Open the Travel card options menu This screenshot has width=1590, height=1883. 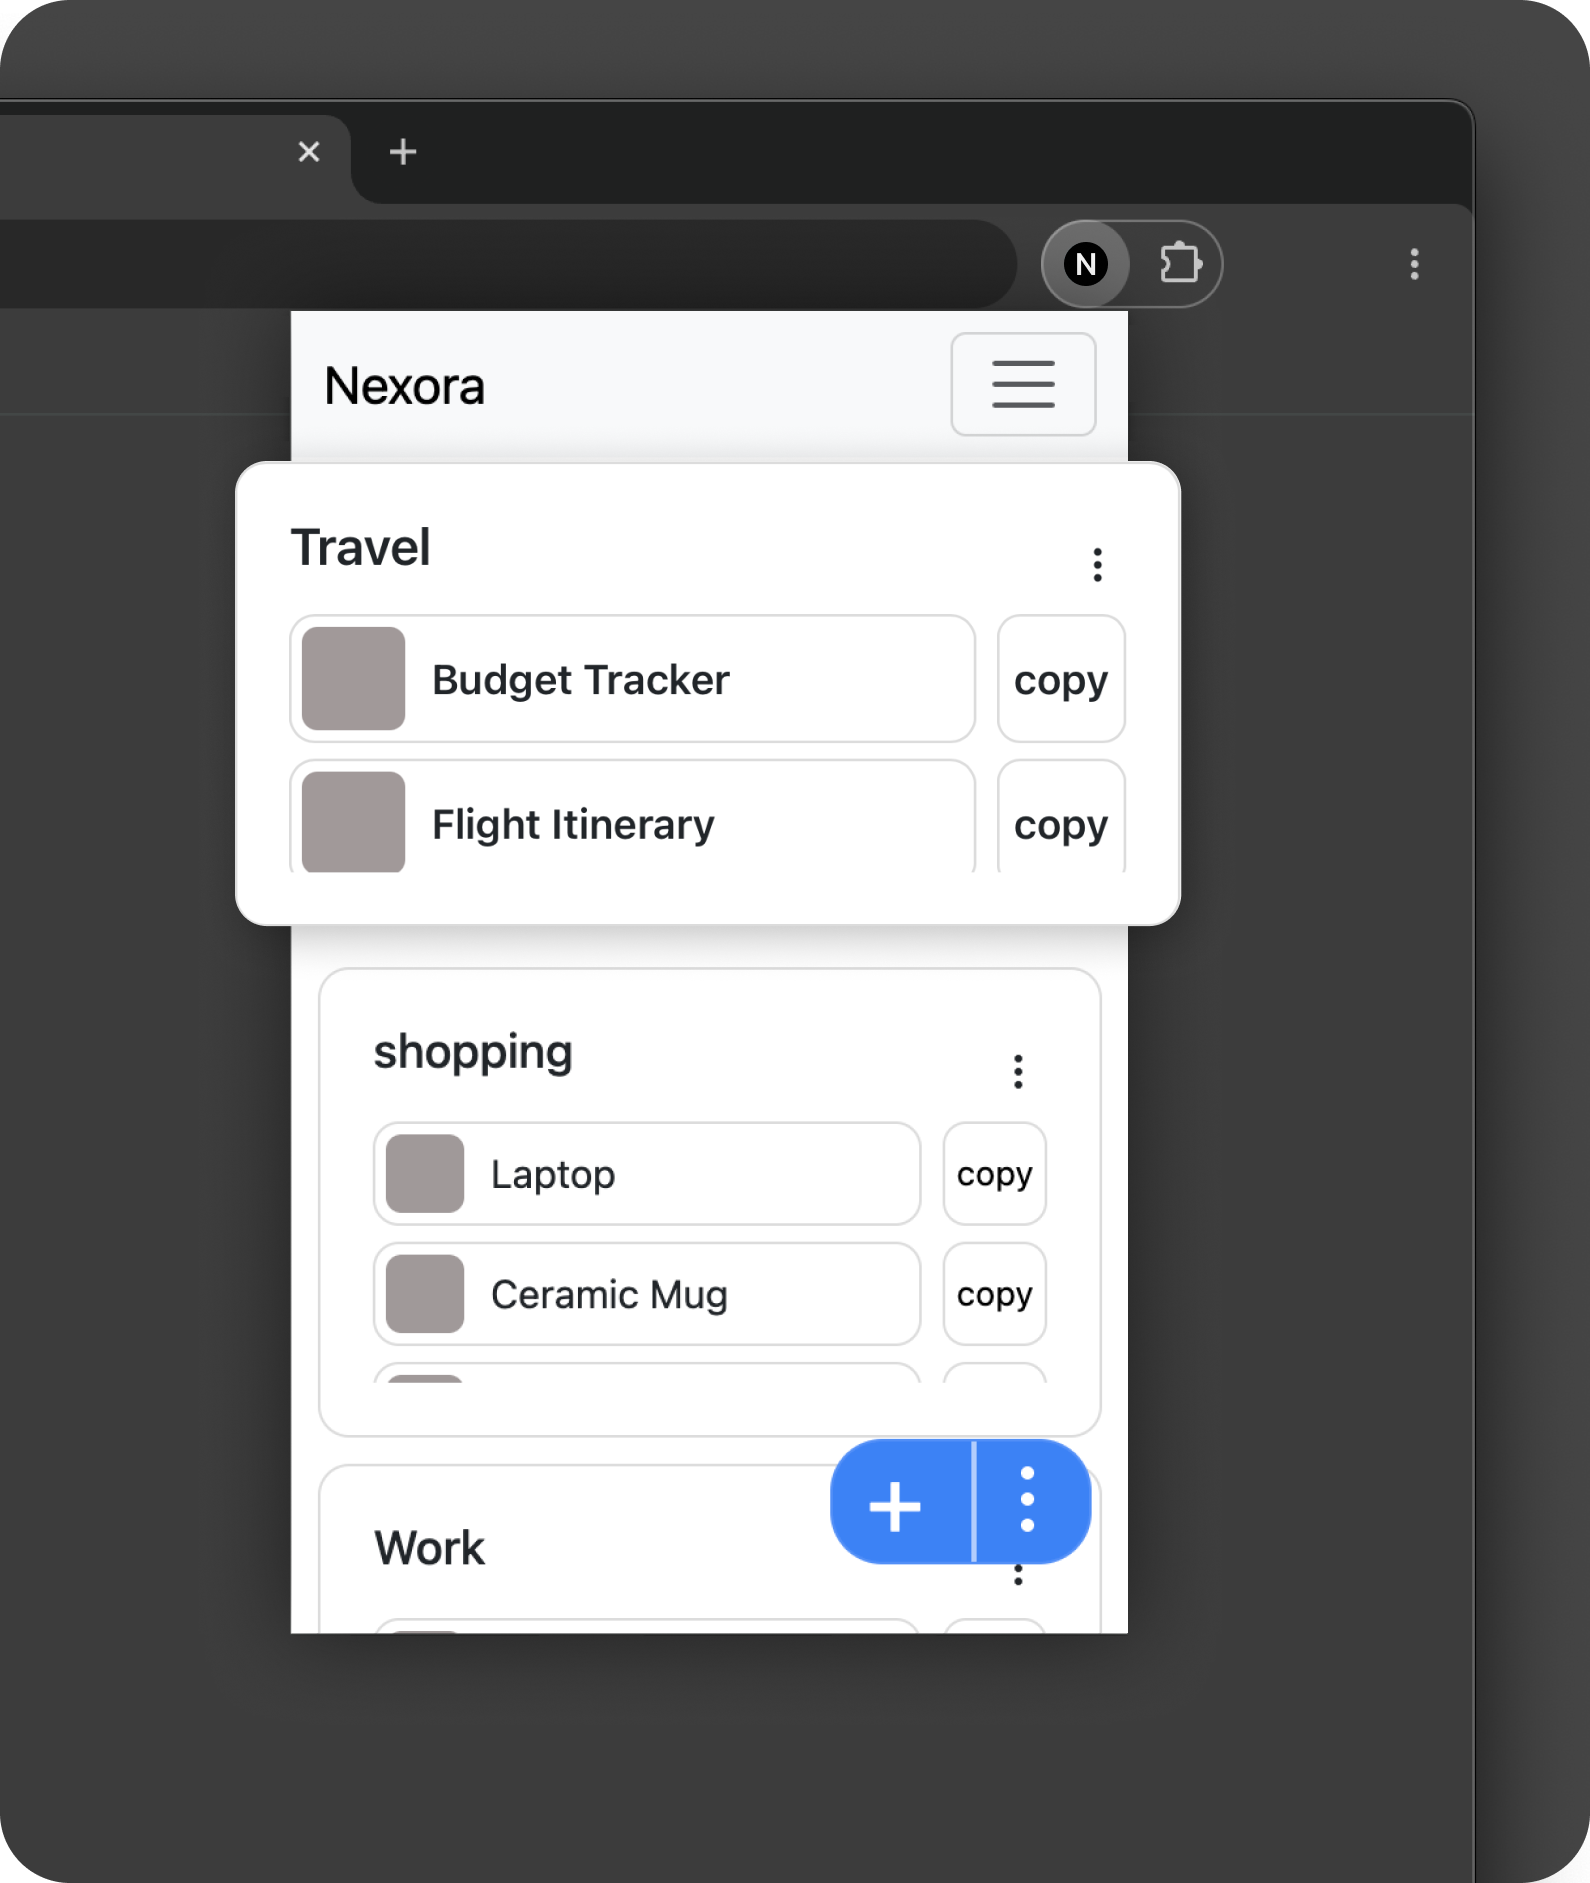[x=1097, y=565]
